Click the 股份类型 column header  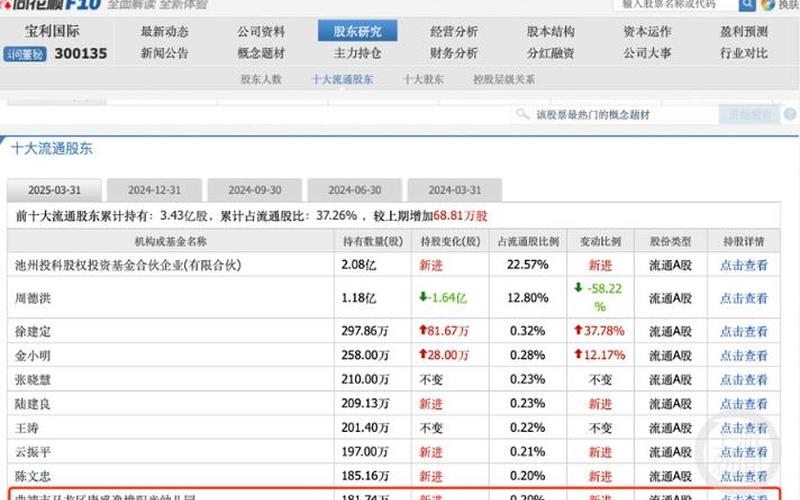tap(670, 241)
